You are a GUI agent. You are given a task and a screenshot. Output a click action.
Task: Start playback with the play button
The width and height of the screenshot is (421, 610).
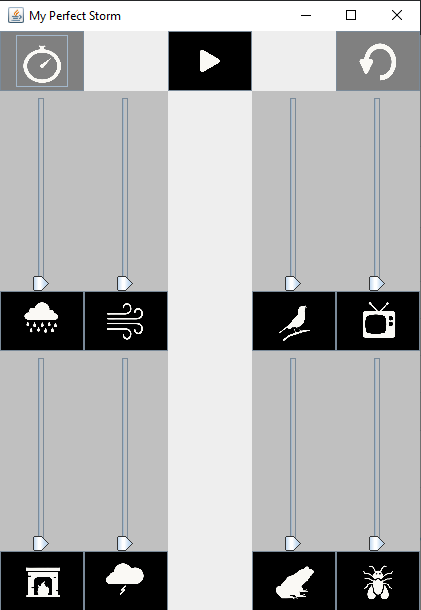point(210,61)
